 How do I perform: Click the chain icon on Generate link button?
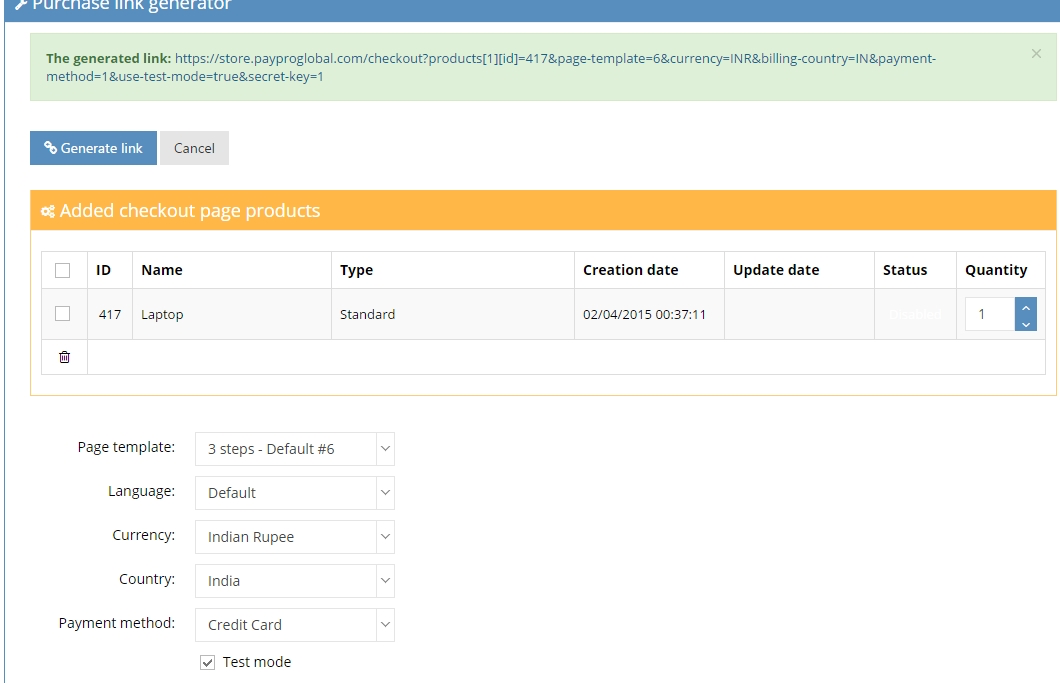click(50, 147)
